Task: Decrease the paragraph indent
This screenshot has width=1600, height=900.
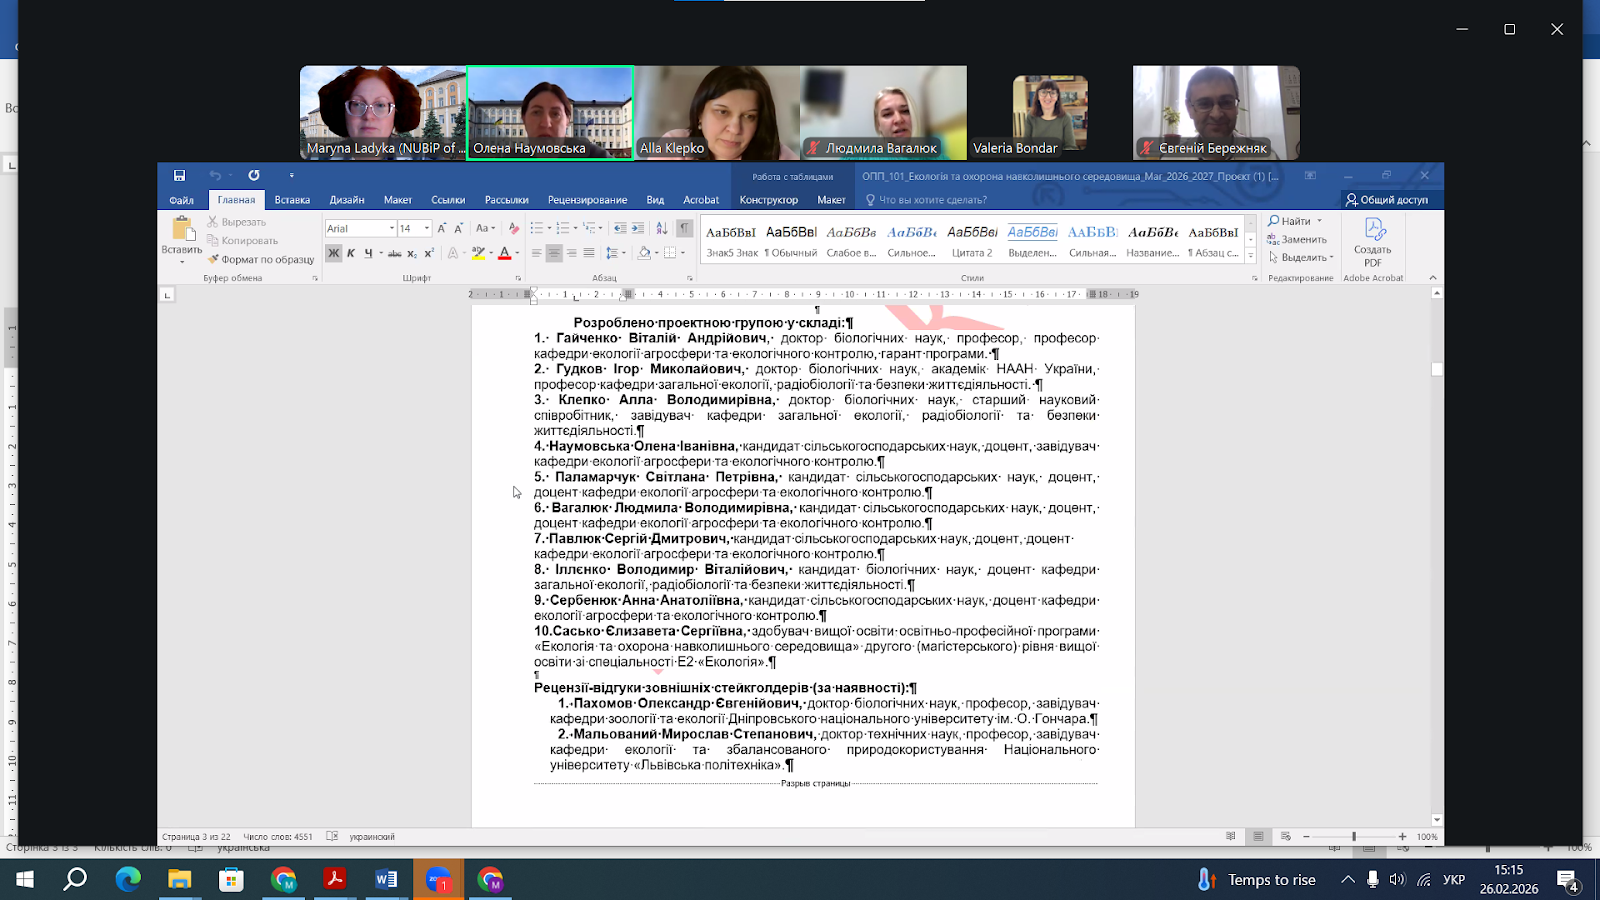Action: [620, 228]
